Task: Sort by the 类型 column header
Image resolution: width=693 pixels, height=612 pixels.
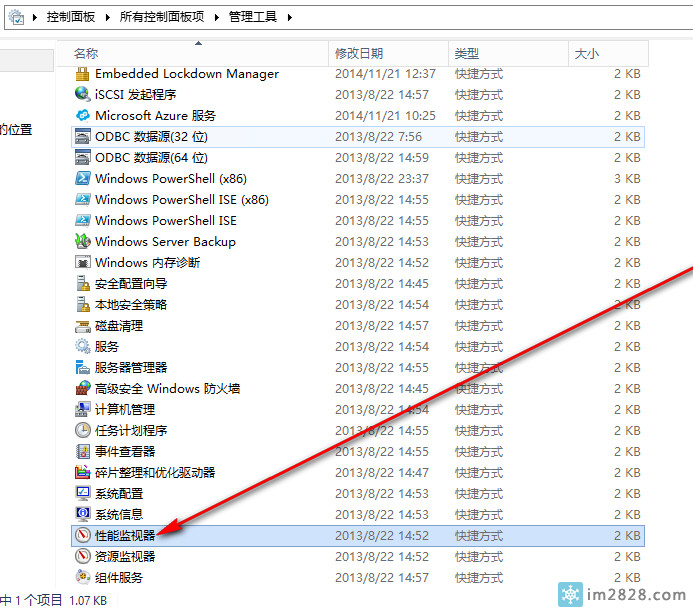Action: (508, 53)
